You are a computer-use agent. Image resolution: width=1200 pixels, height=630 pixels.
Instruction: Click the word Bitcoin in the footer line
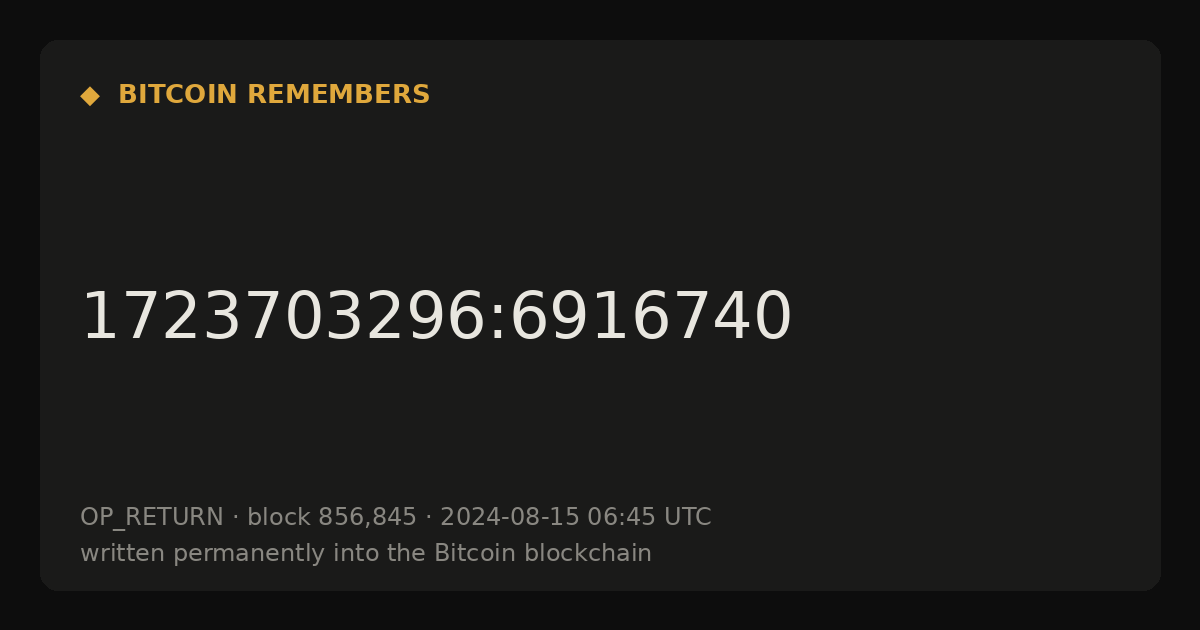(467, 553)
